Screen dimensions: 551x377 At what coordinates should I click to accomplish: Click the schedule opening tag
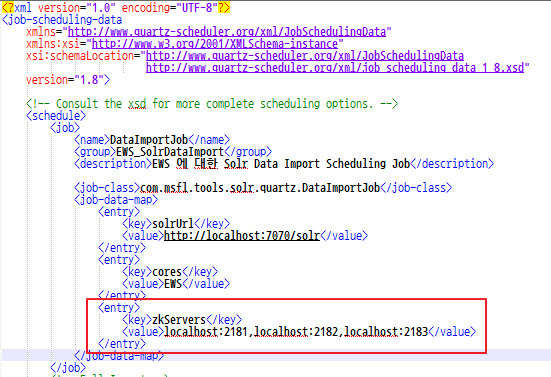click(x=56, y=116)
